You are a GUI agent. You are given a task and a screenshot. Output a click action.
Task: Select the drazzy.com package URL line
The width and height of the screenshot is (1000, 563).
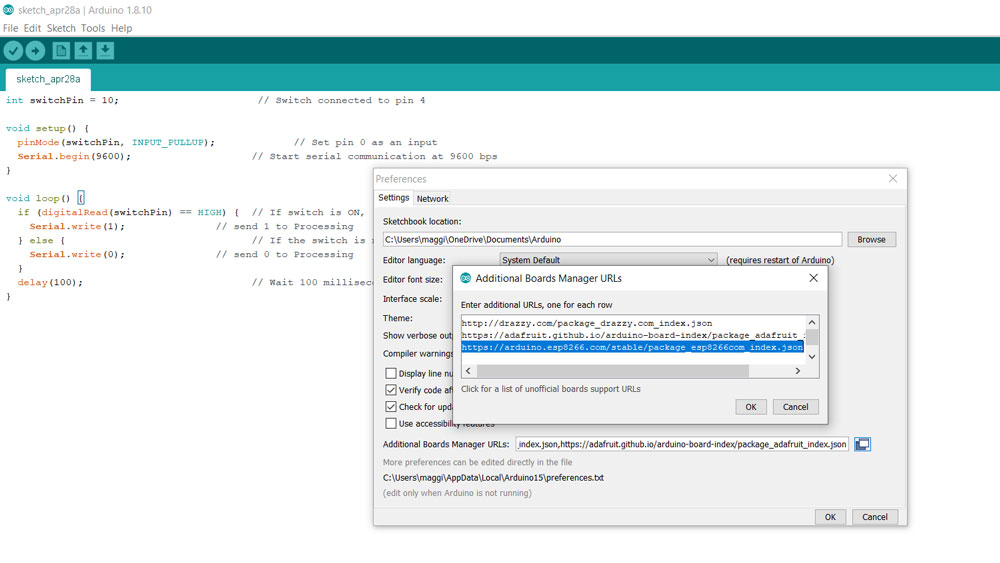click(587, 323)
